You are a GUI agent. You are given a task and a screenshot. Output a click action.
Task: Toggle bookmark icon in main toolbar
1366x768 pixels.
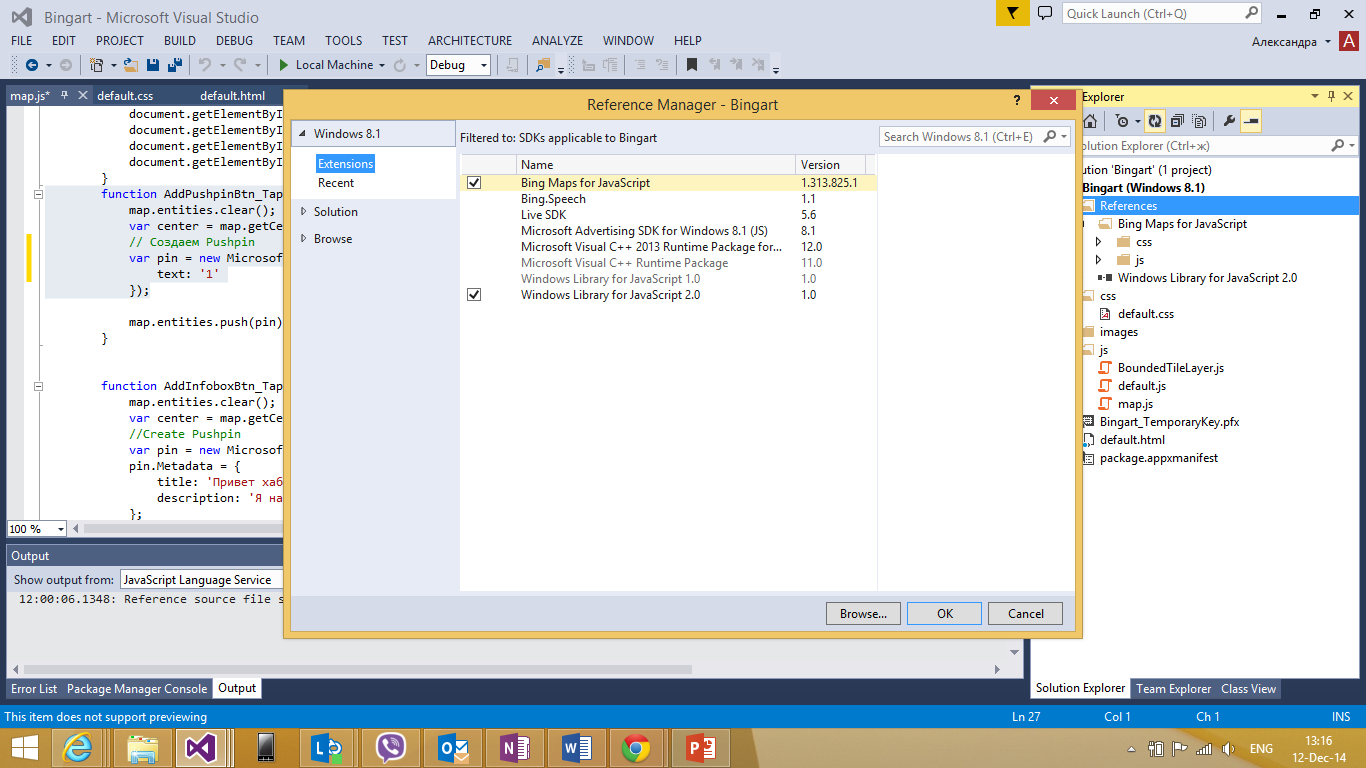tap(691, 65)
